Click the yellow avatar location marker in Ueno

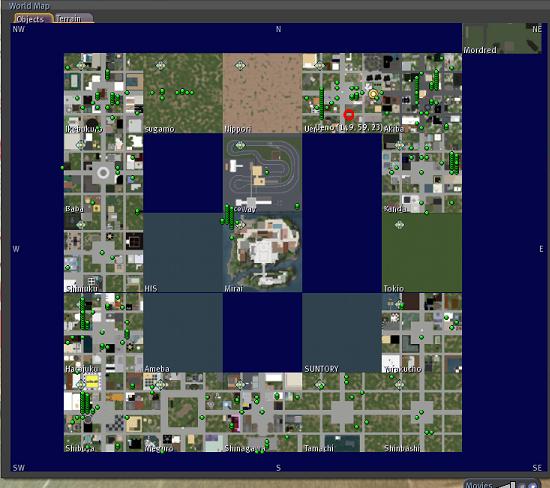pyautogui.click(x=373, y=94)
